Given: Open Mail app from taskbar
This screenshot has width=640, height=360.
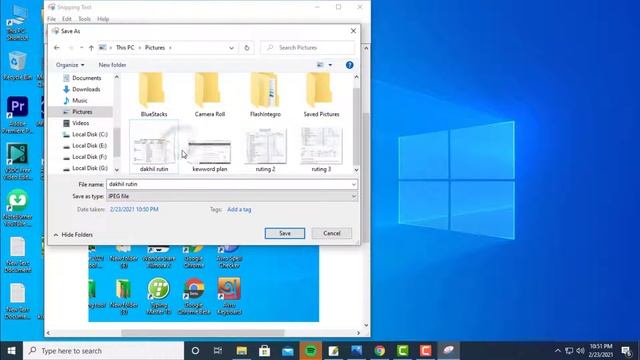Looking at the screenshot, I should (288, 351).
